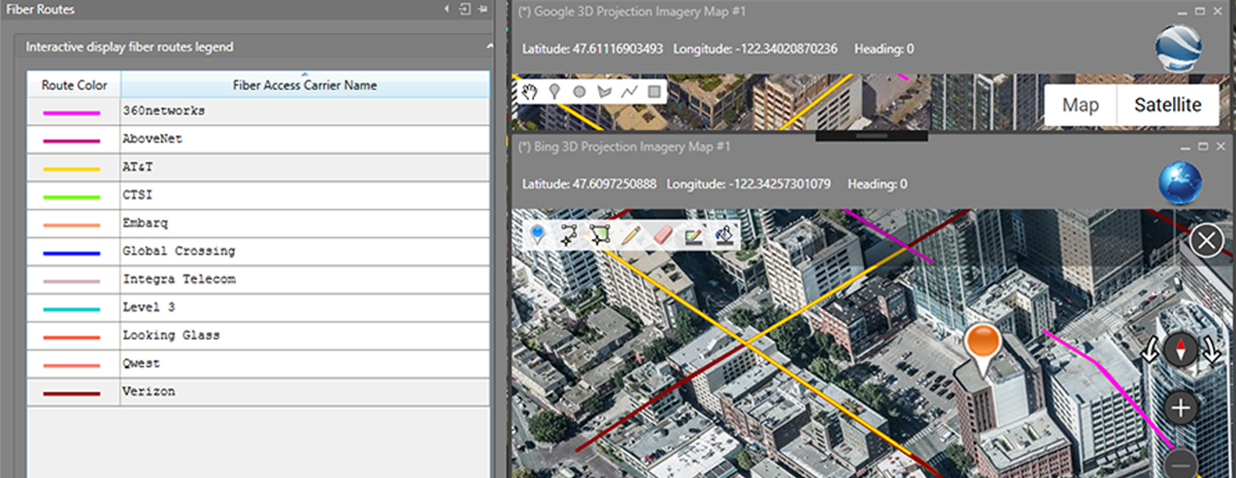Collapse the interactive fiber routes legend section
1236x478 pixels.
tap(489, 47)
